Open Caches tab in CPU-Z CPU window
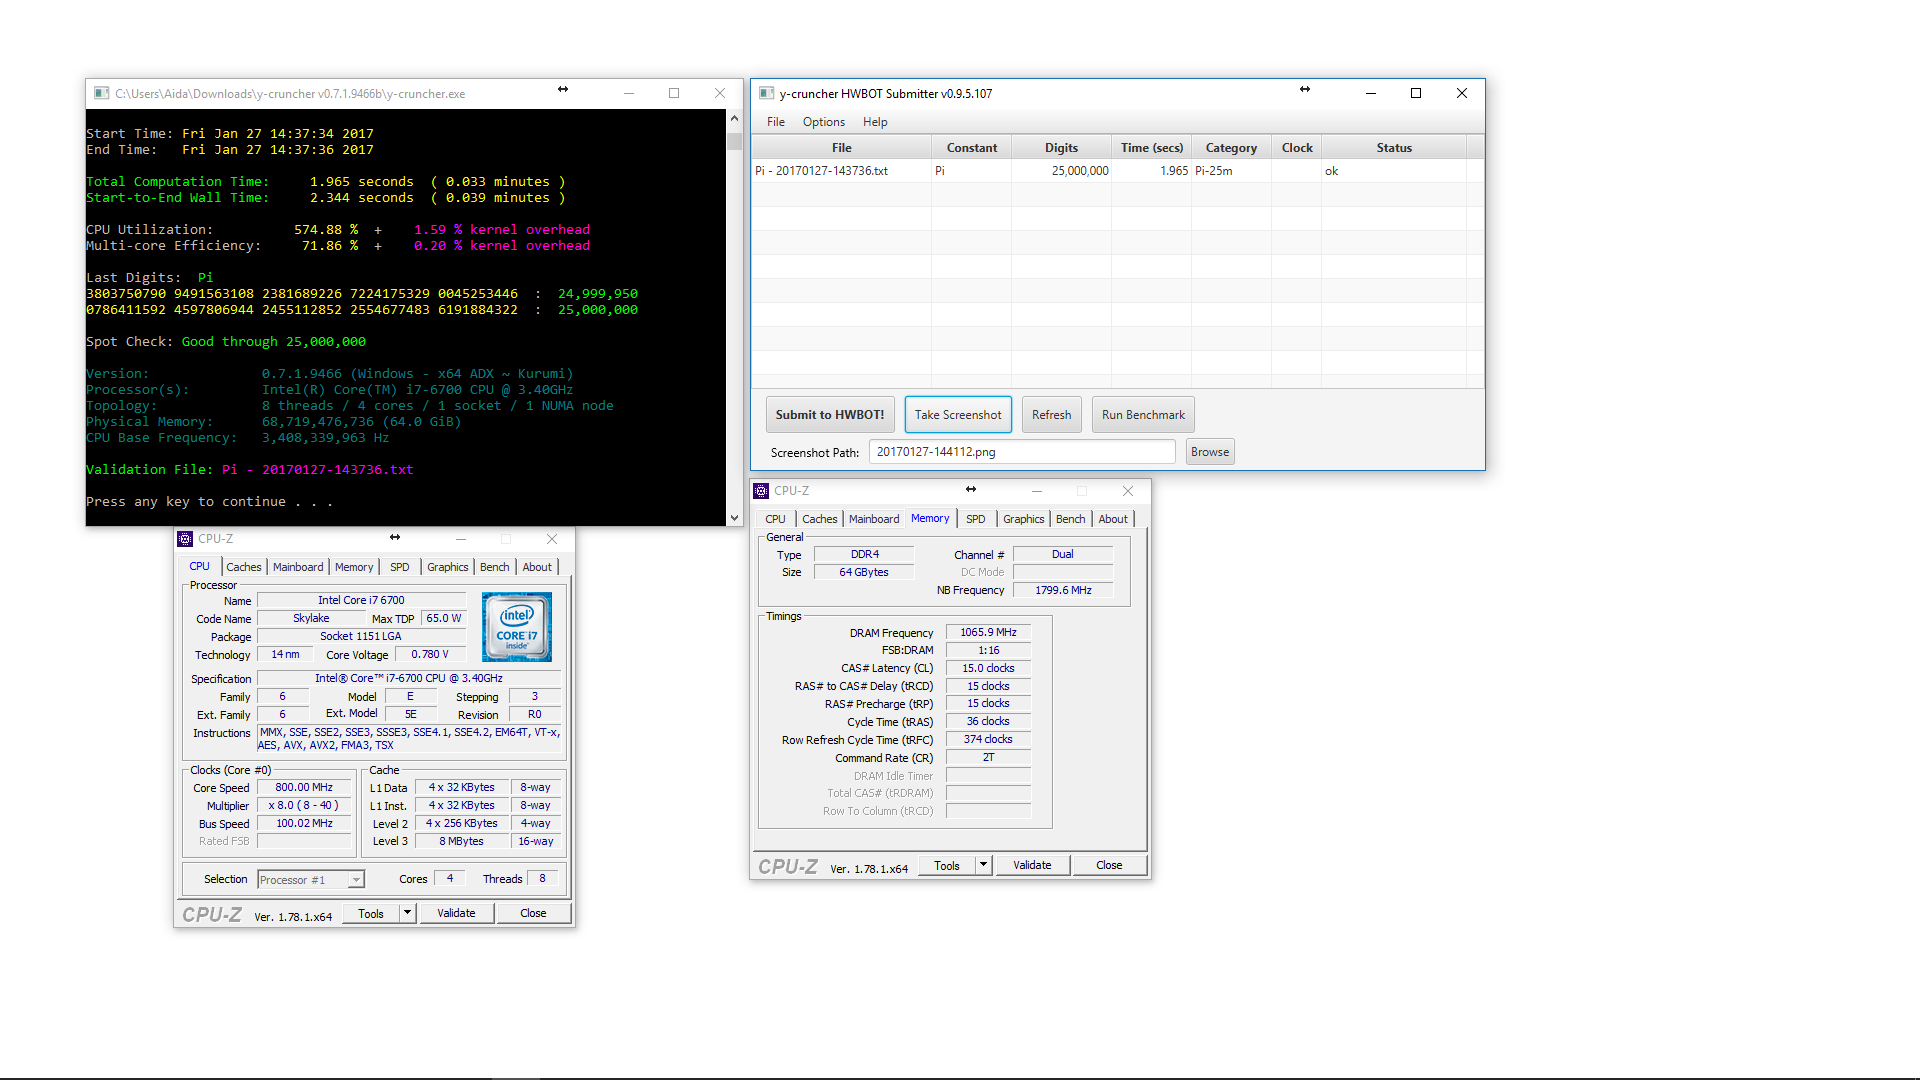Viewport: 1920px width, 1080px height. pyautogui.click(x=244, y=567)
